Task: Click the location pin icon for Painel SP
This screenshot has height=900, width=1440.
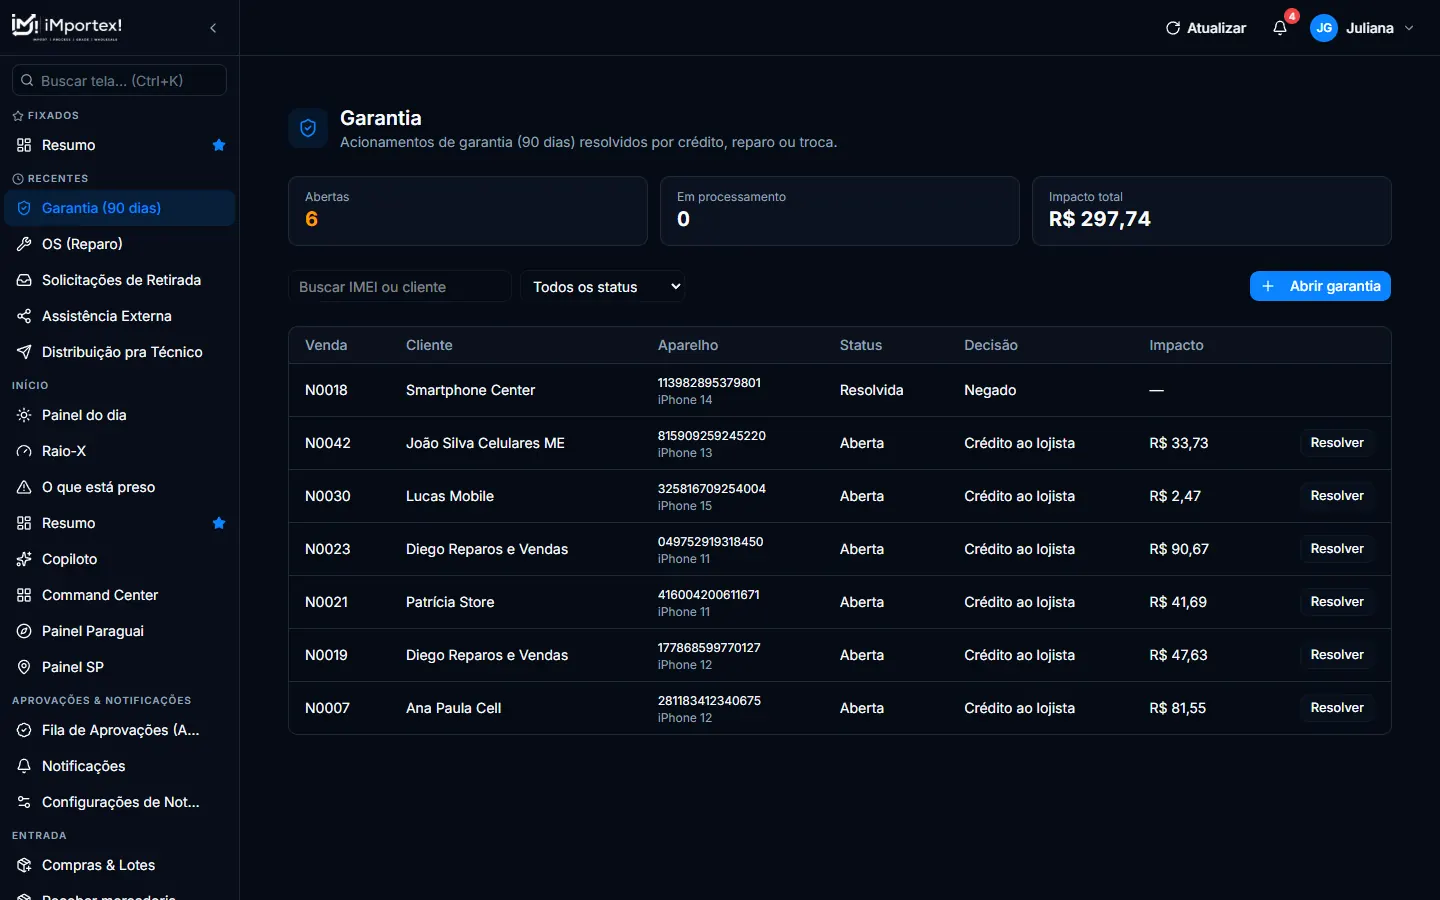Action: click(x=24, y=667)
